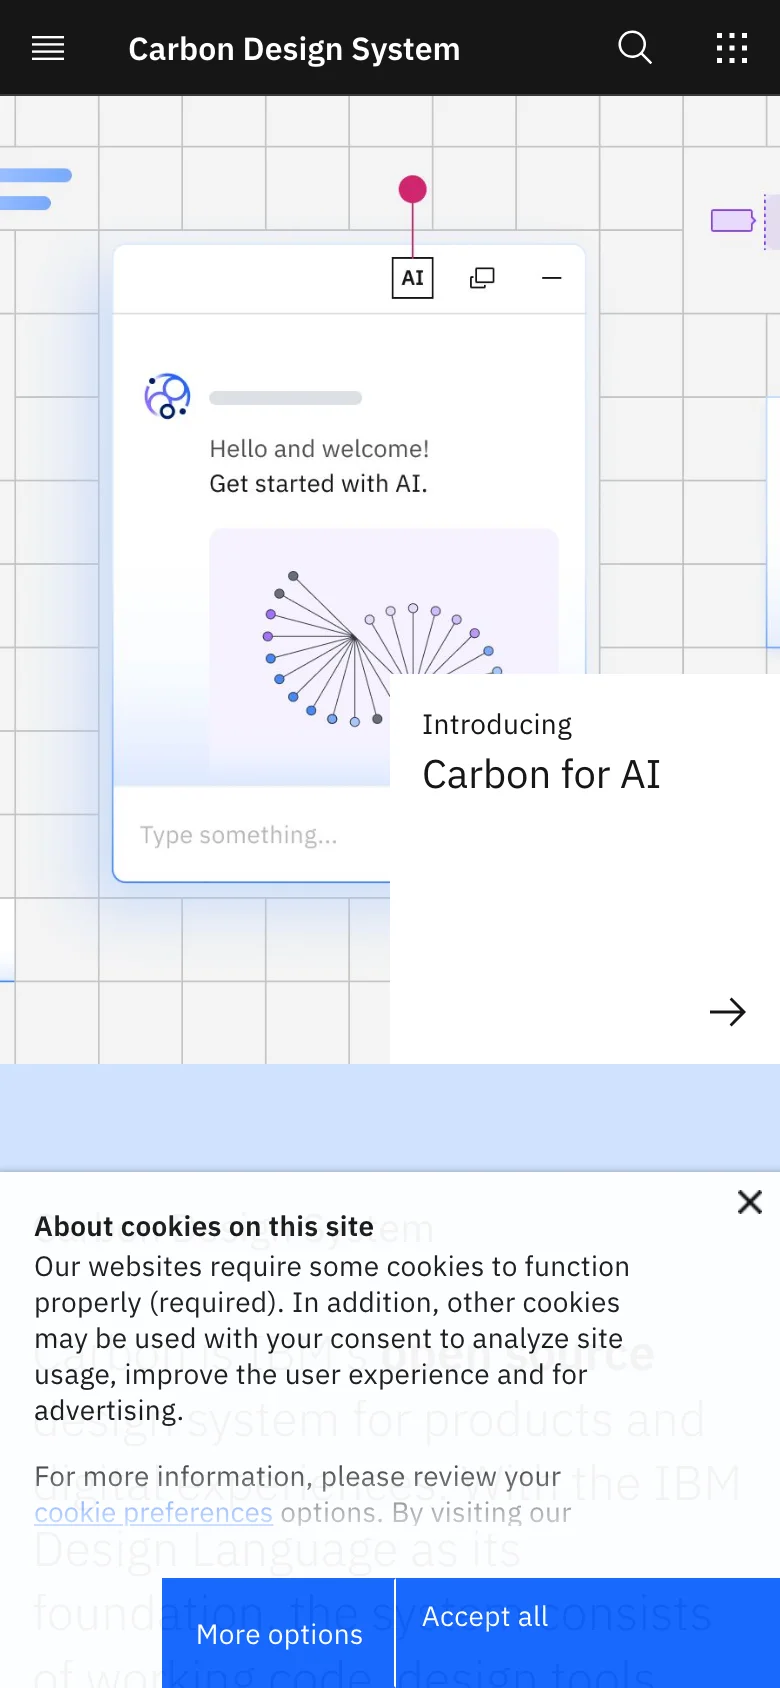Click the pink pin marker above the chat card
This screenshot has width=780, height=1688.
pyautogui.click(x=412, y=188)
